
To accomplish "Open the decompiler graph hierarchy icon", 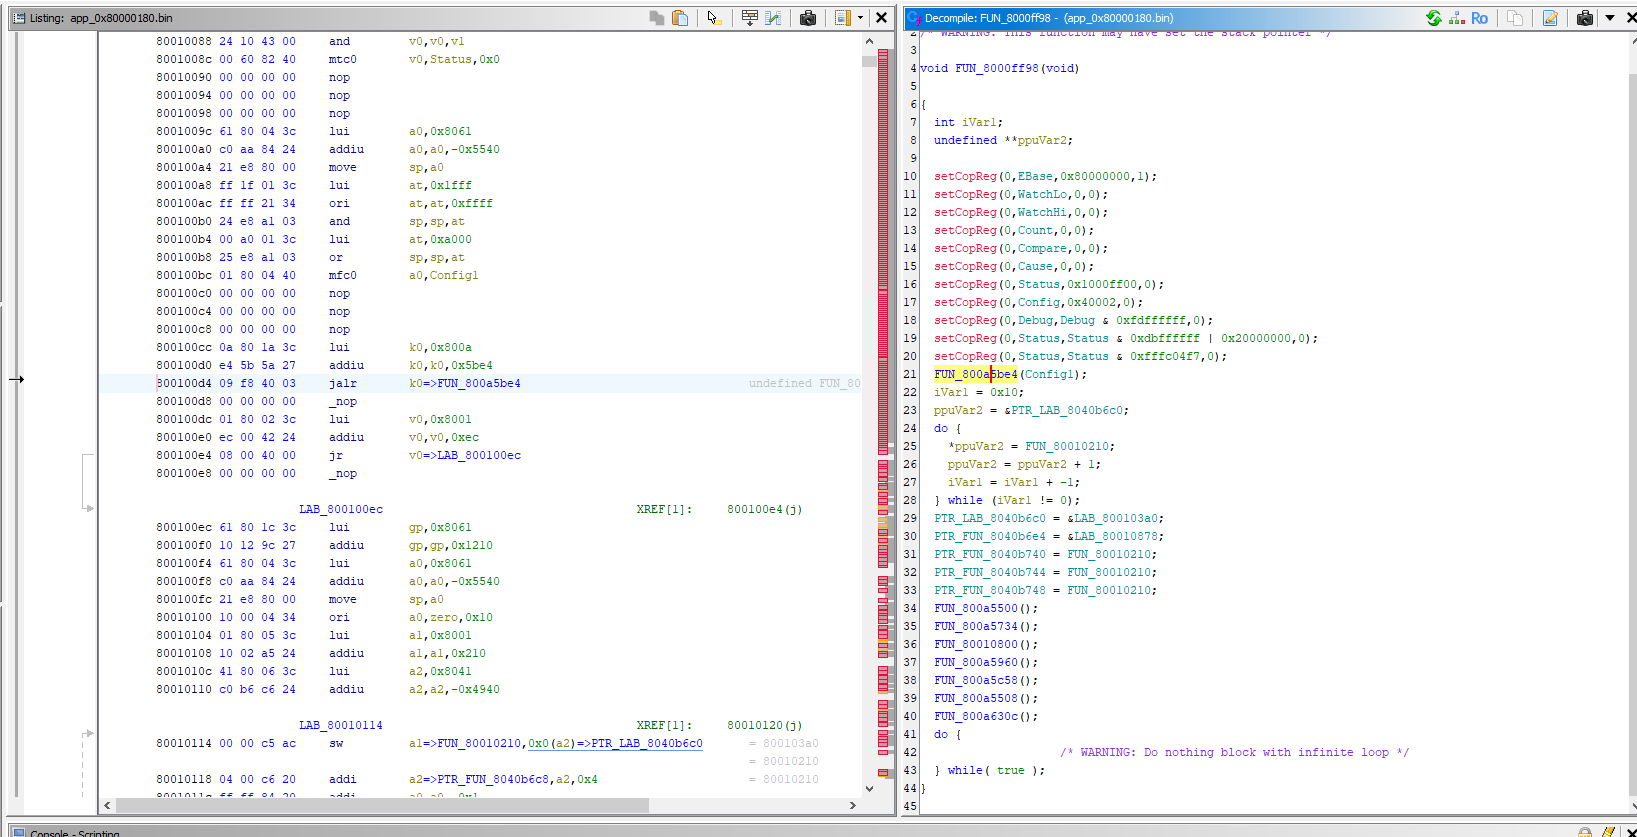I will [1456, 18].
